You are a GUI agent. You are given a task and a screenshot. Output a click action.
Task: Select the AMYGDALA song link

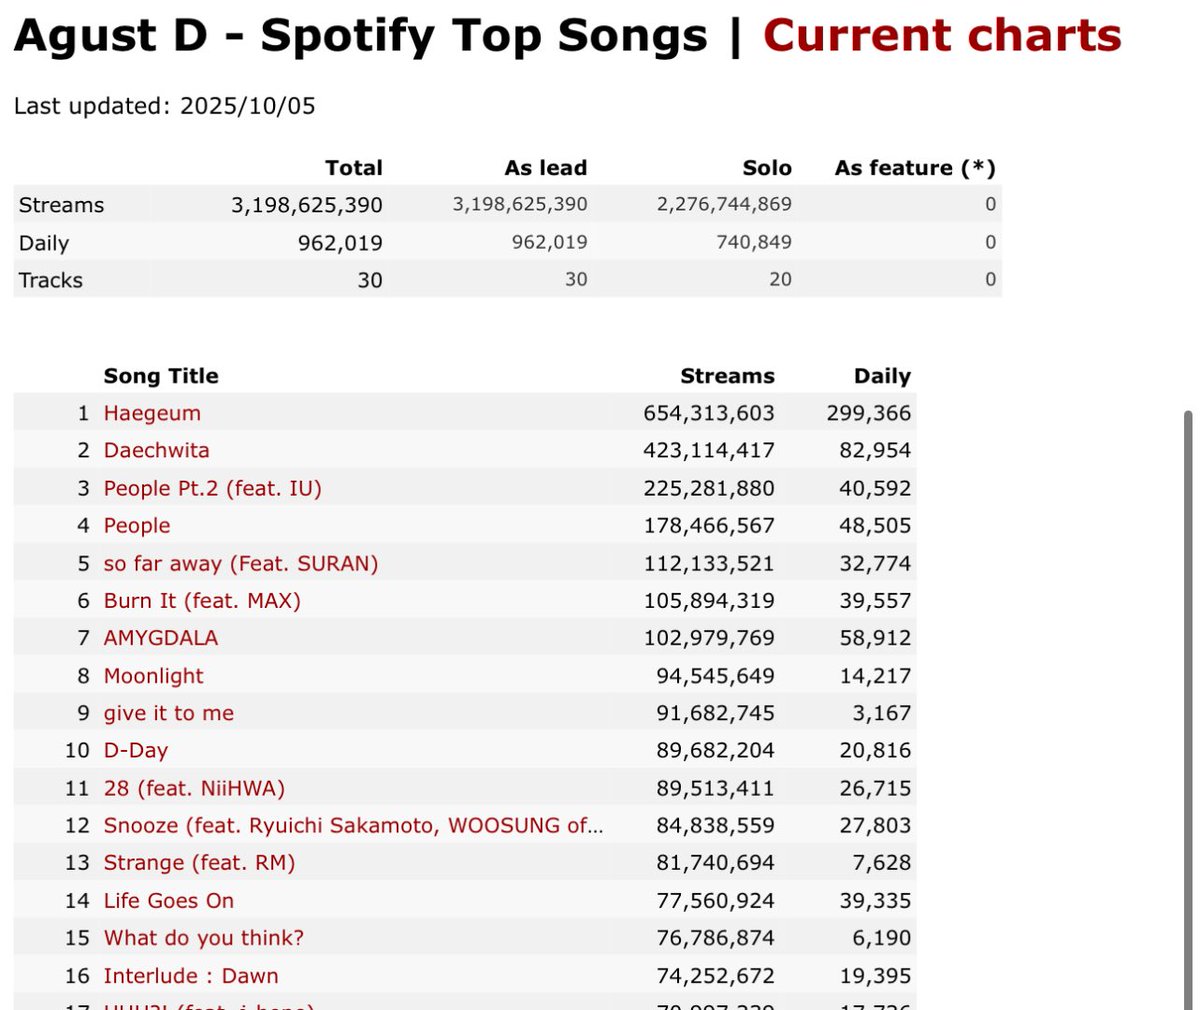pos(161,638)
